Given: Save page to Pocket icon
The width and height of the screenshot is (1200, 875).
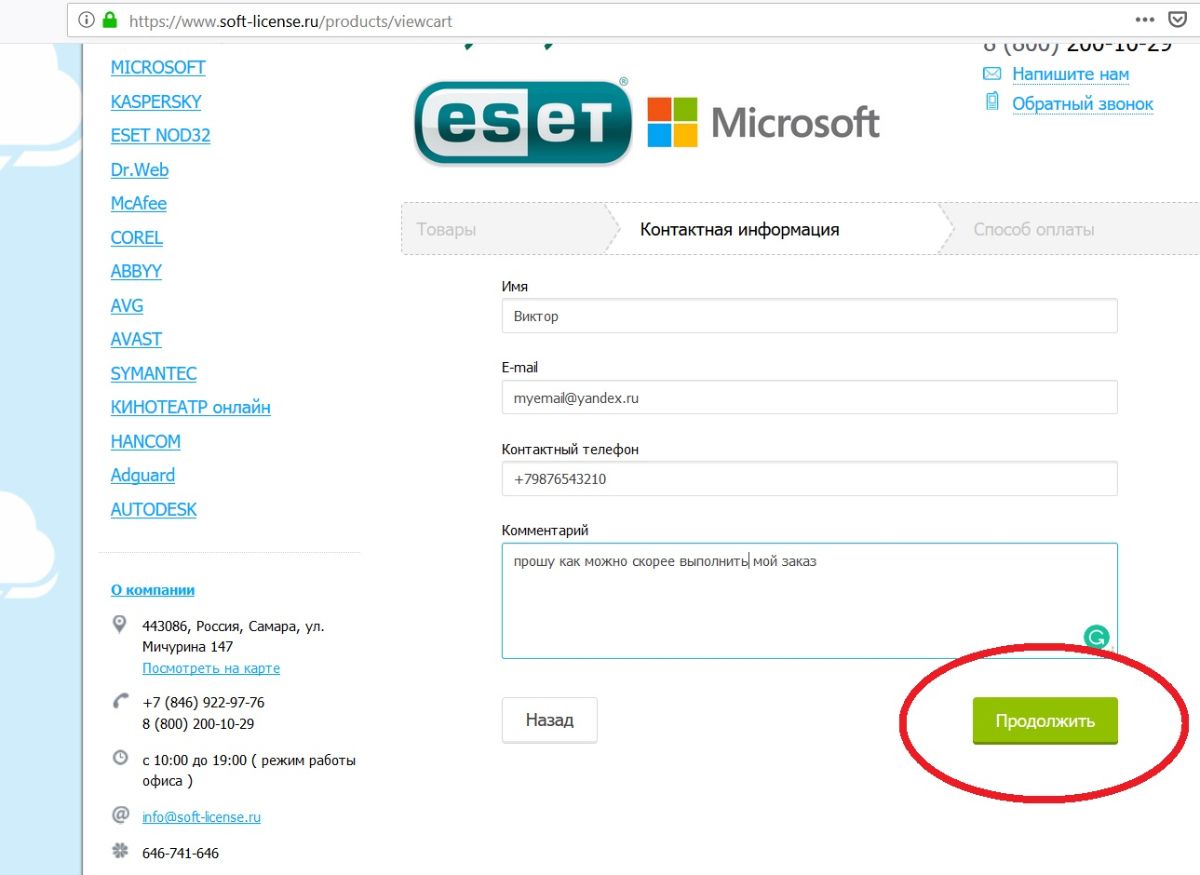Looking at the screenshot, I should [x=1177, y=19].
